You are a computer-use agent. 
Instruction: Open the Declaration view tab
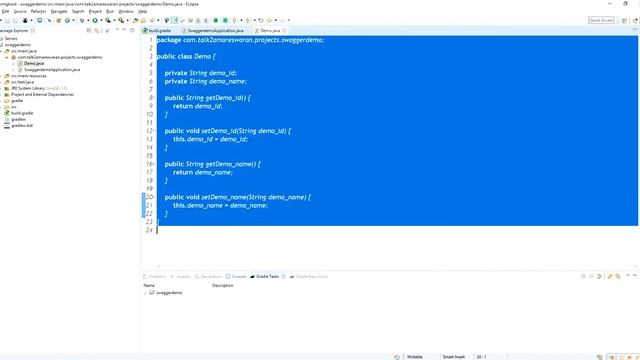click(x=208, y=276)
